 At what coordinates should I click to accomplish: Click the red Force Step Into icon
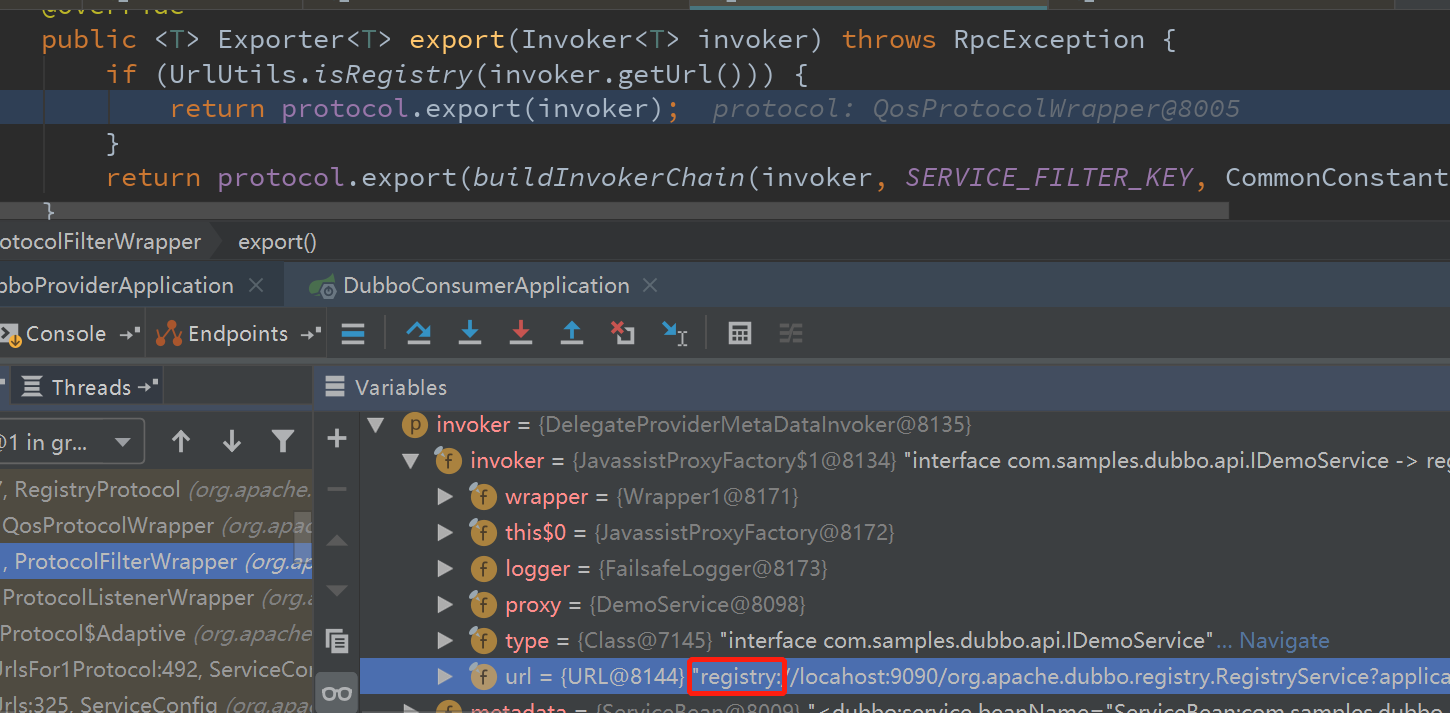(x=521, y=334)
